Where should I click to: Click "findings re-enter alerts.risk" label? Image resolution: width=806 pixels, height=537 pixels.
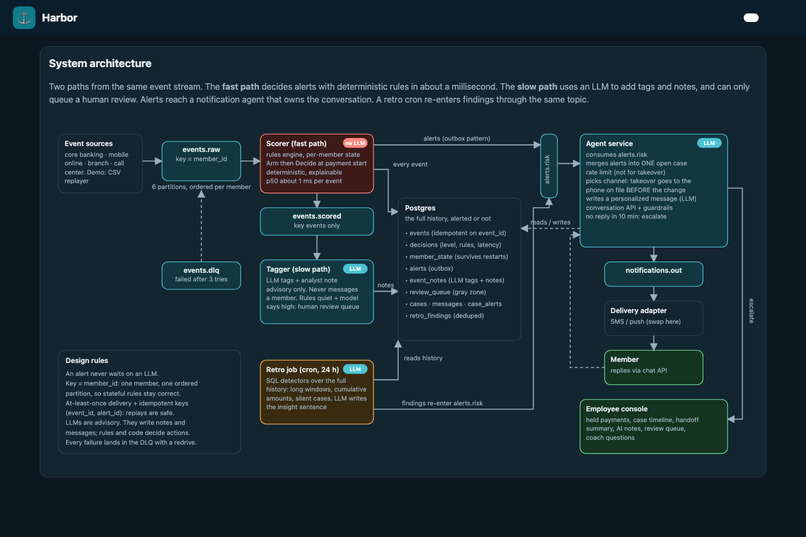(442, 403)
